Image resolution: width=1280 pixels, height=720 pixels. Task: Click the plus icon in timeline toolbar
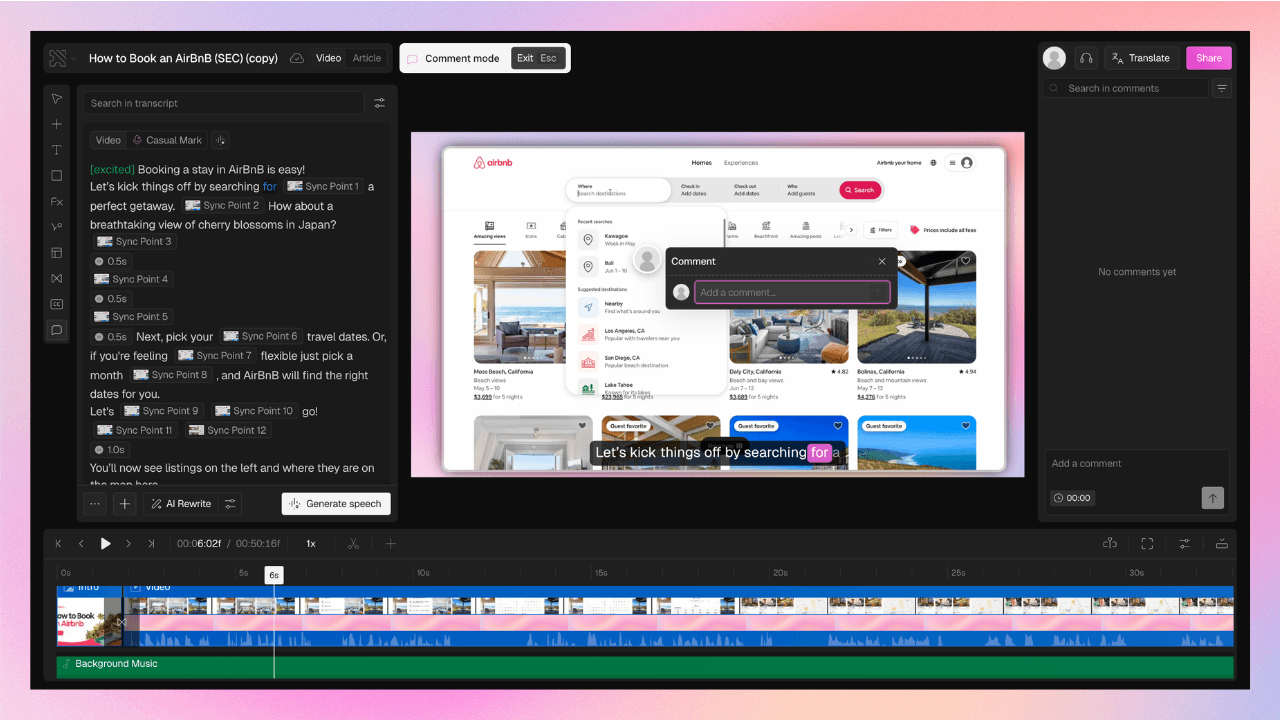(391, 544)
